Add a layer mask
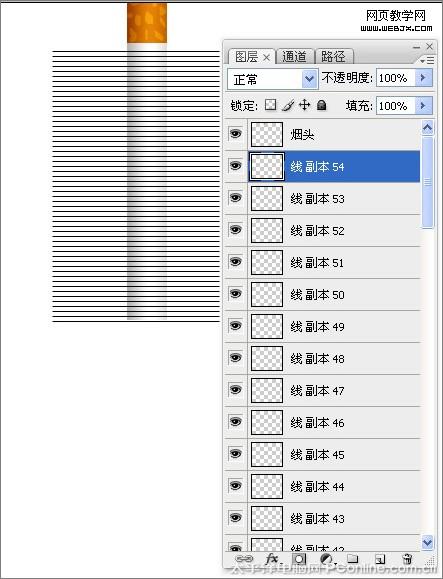 coord(299,559)
